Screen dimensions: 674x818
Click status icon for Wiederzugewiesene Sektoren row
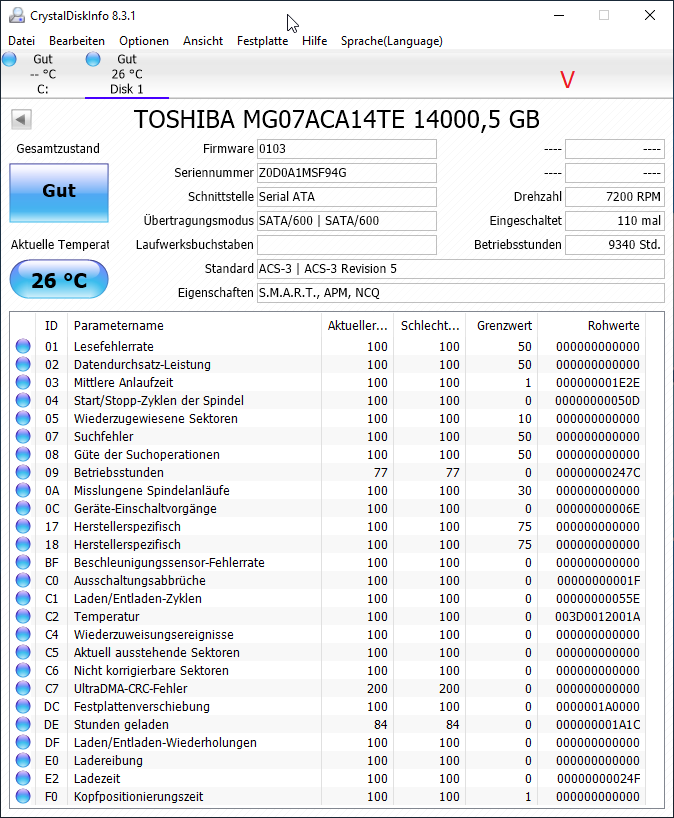23,418
